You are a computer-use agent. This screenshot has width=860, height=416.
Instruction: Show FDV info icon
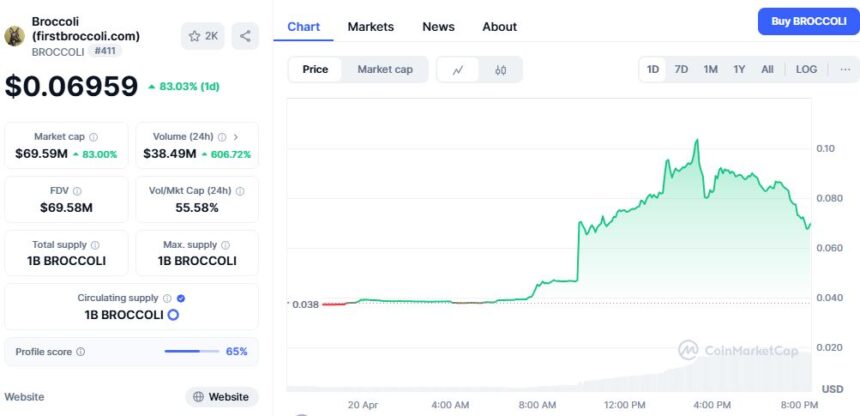(x=77, y=191)
